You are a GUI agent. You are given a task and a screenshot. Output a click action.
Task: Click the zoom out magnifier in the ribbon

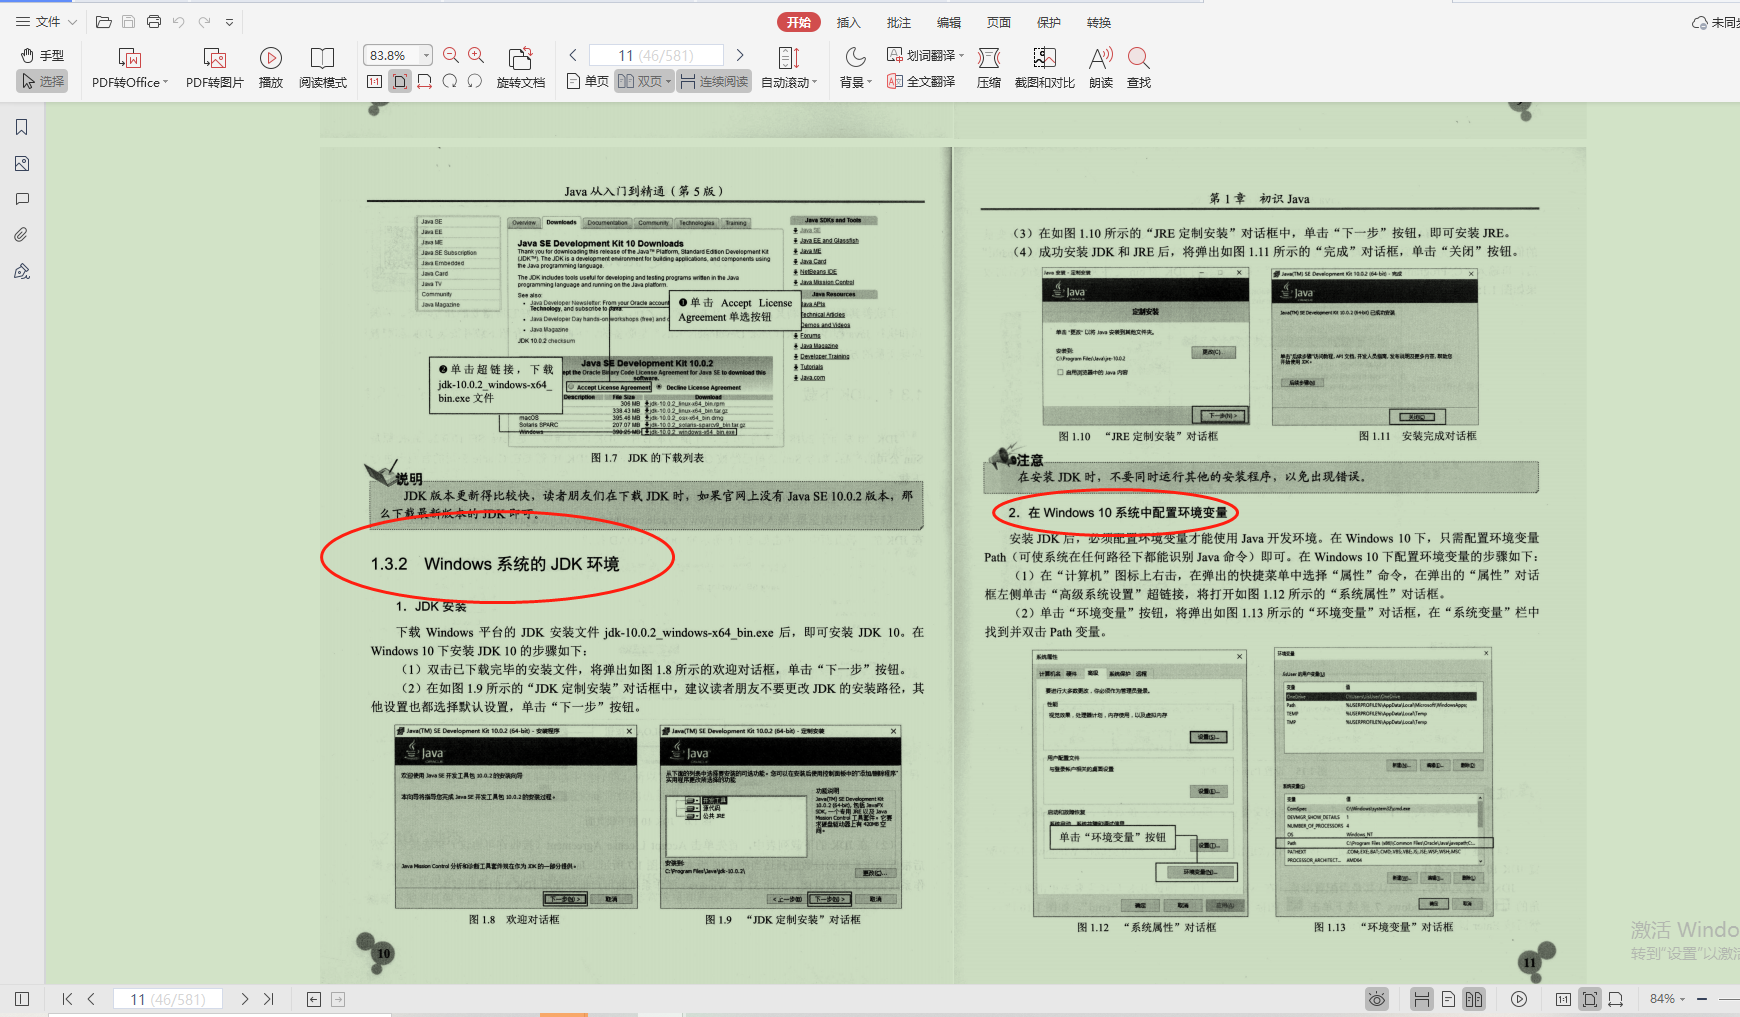pos(451,55)
